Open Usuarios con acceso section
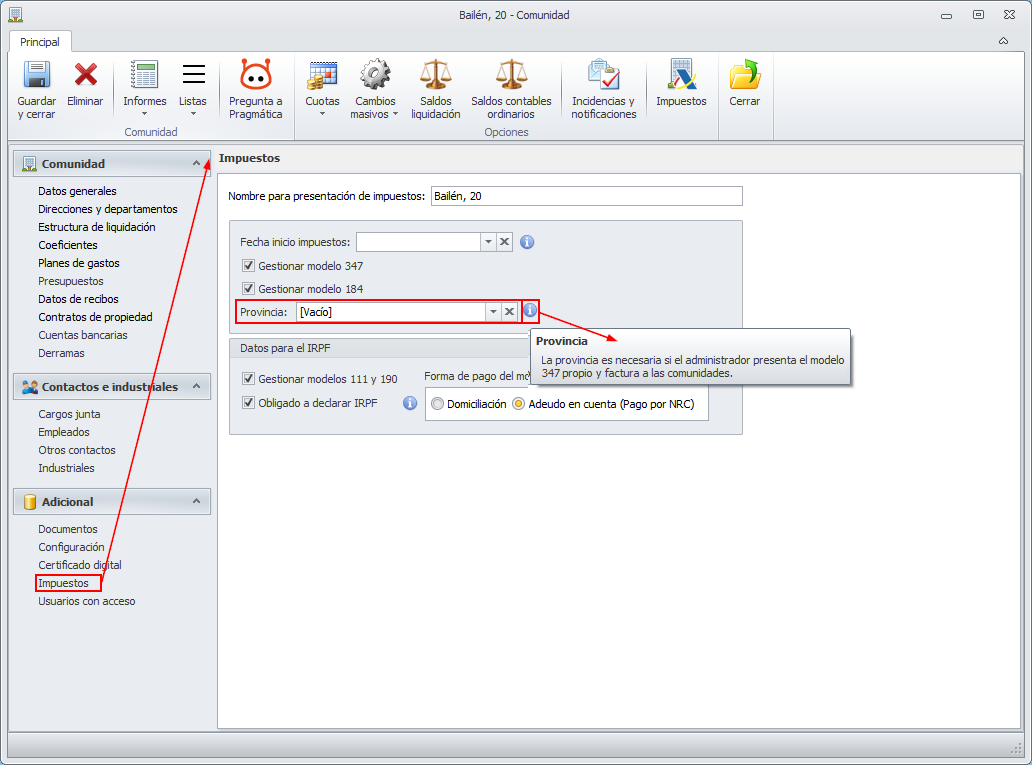Screen dimensions: 1032x765 pyautogui.click(x=86, y=601)
